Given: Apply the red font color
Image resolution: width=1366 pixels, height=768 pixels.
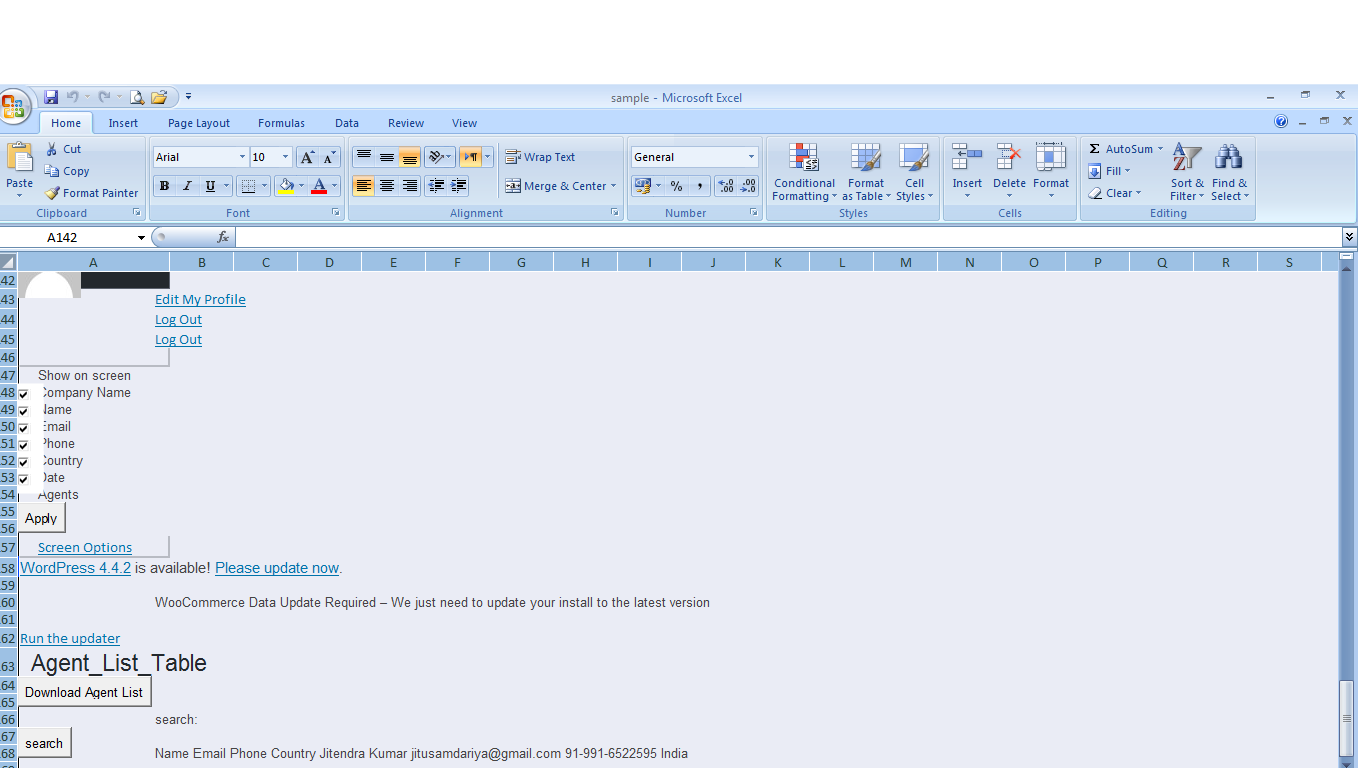Looking at the screenshot, I should tap(319, 186).
